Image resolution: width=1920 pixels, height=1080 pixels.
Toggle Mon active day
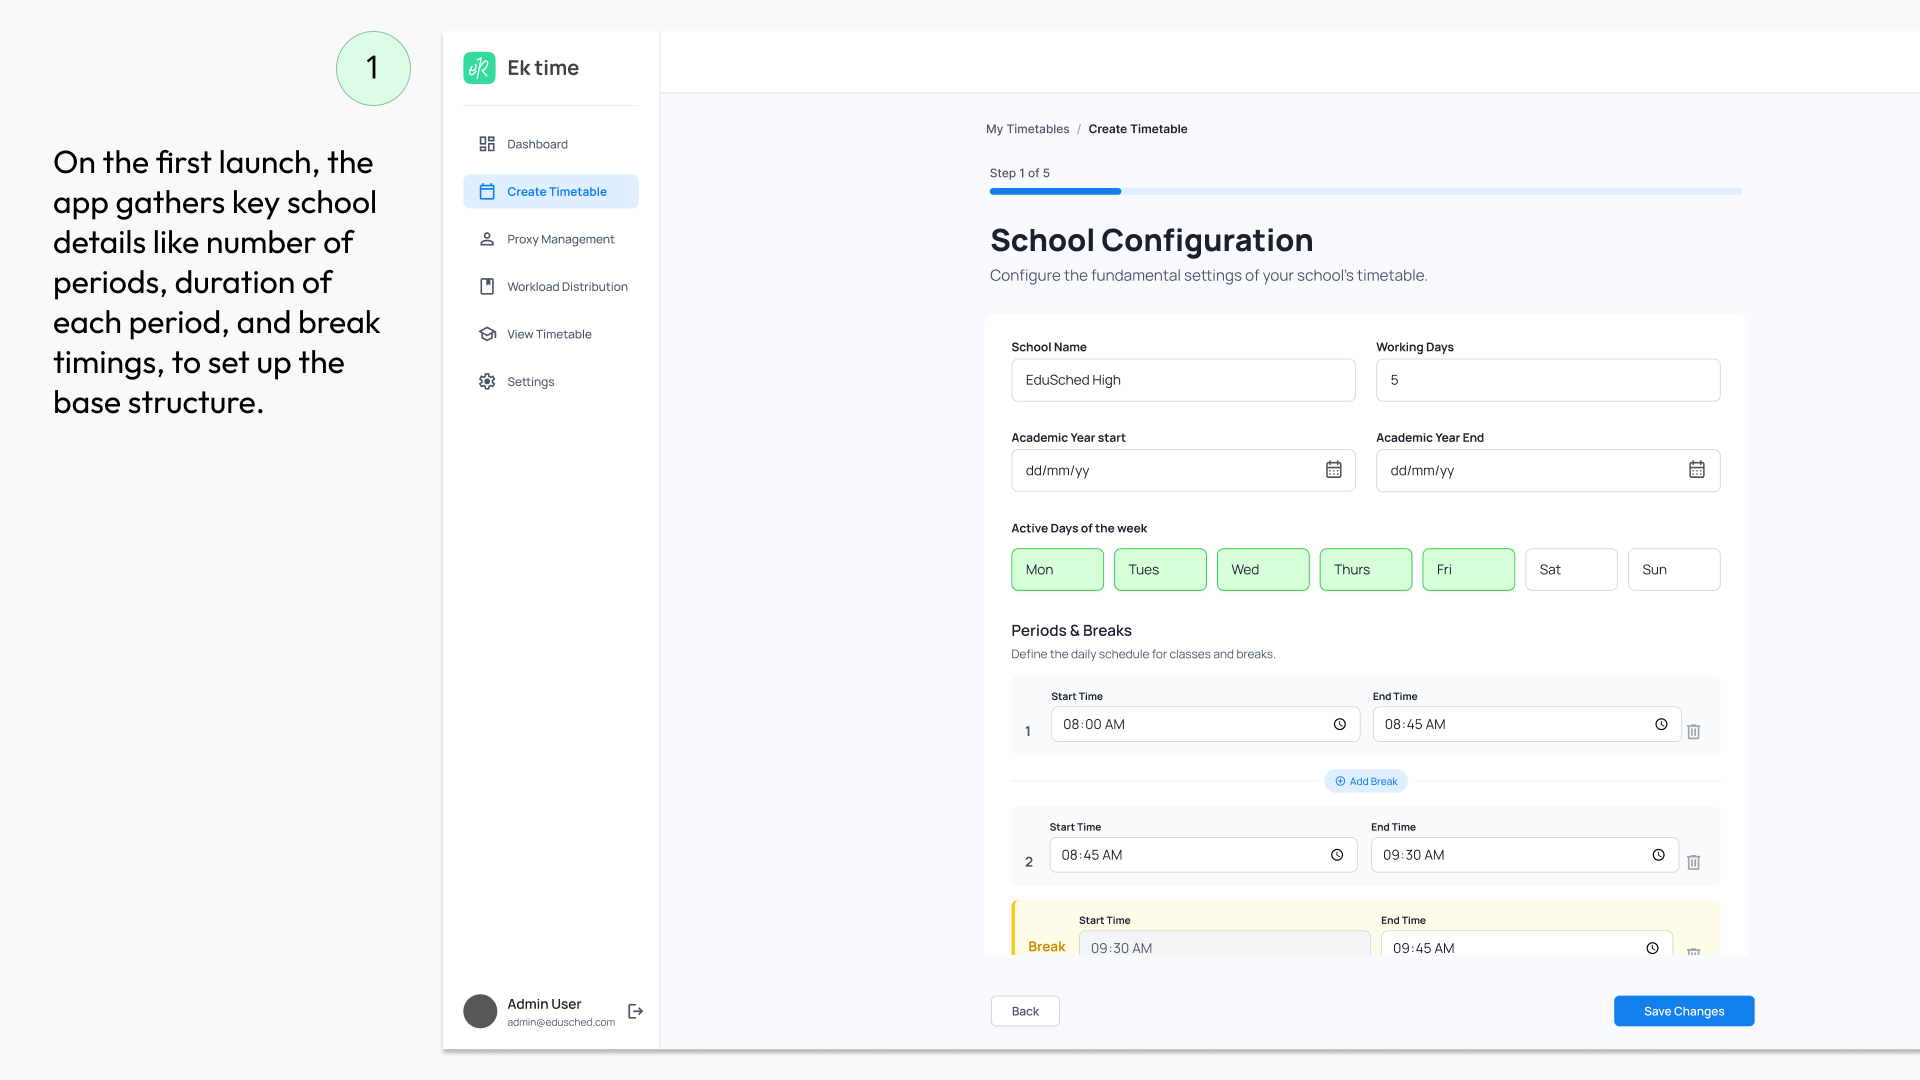pyautogui.click(x=1057, y=570)
